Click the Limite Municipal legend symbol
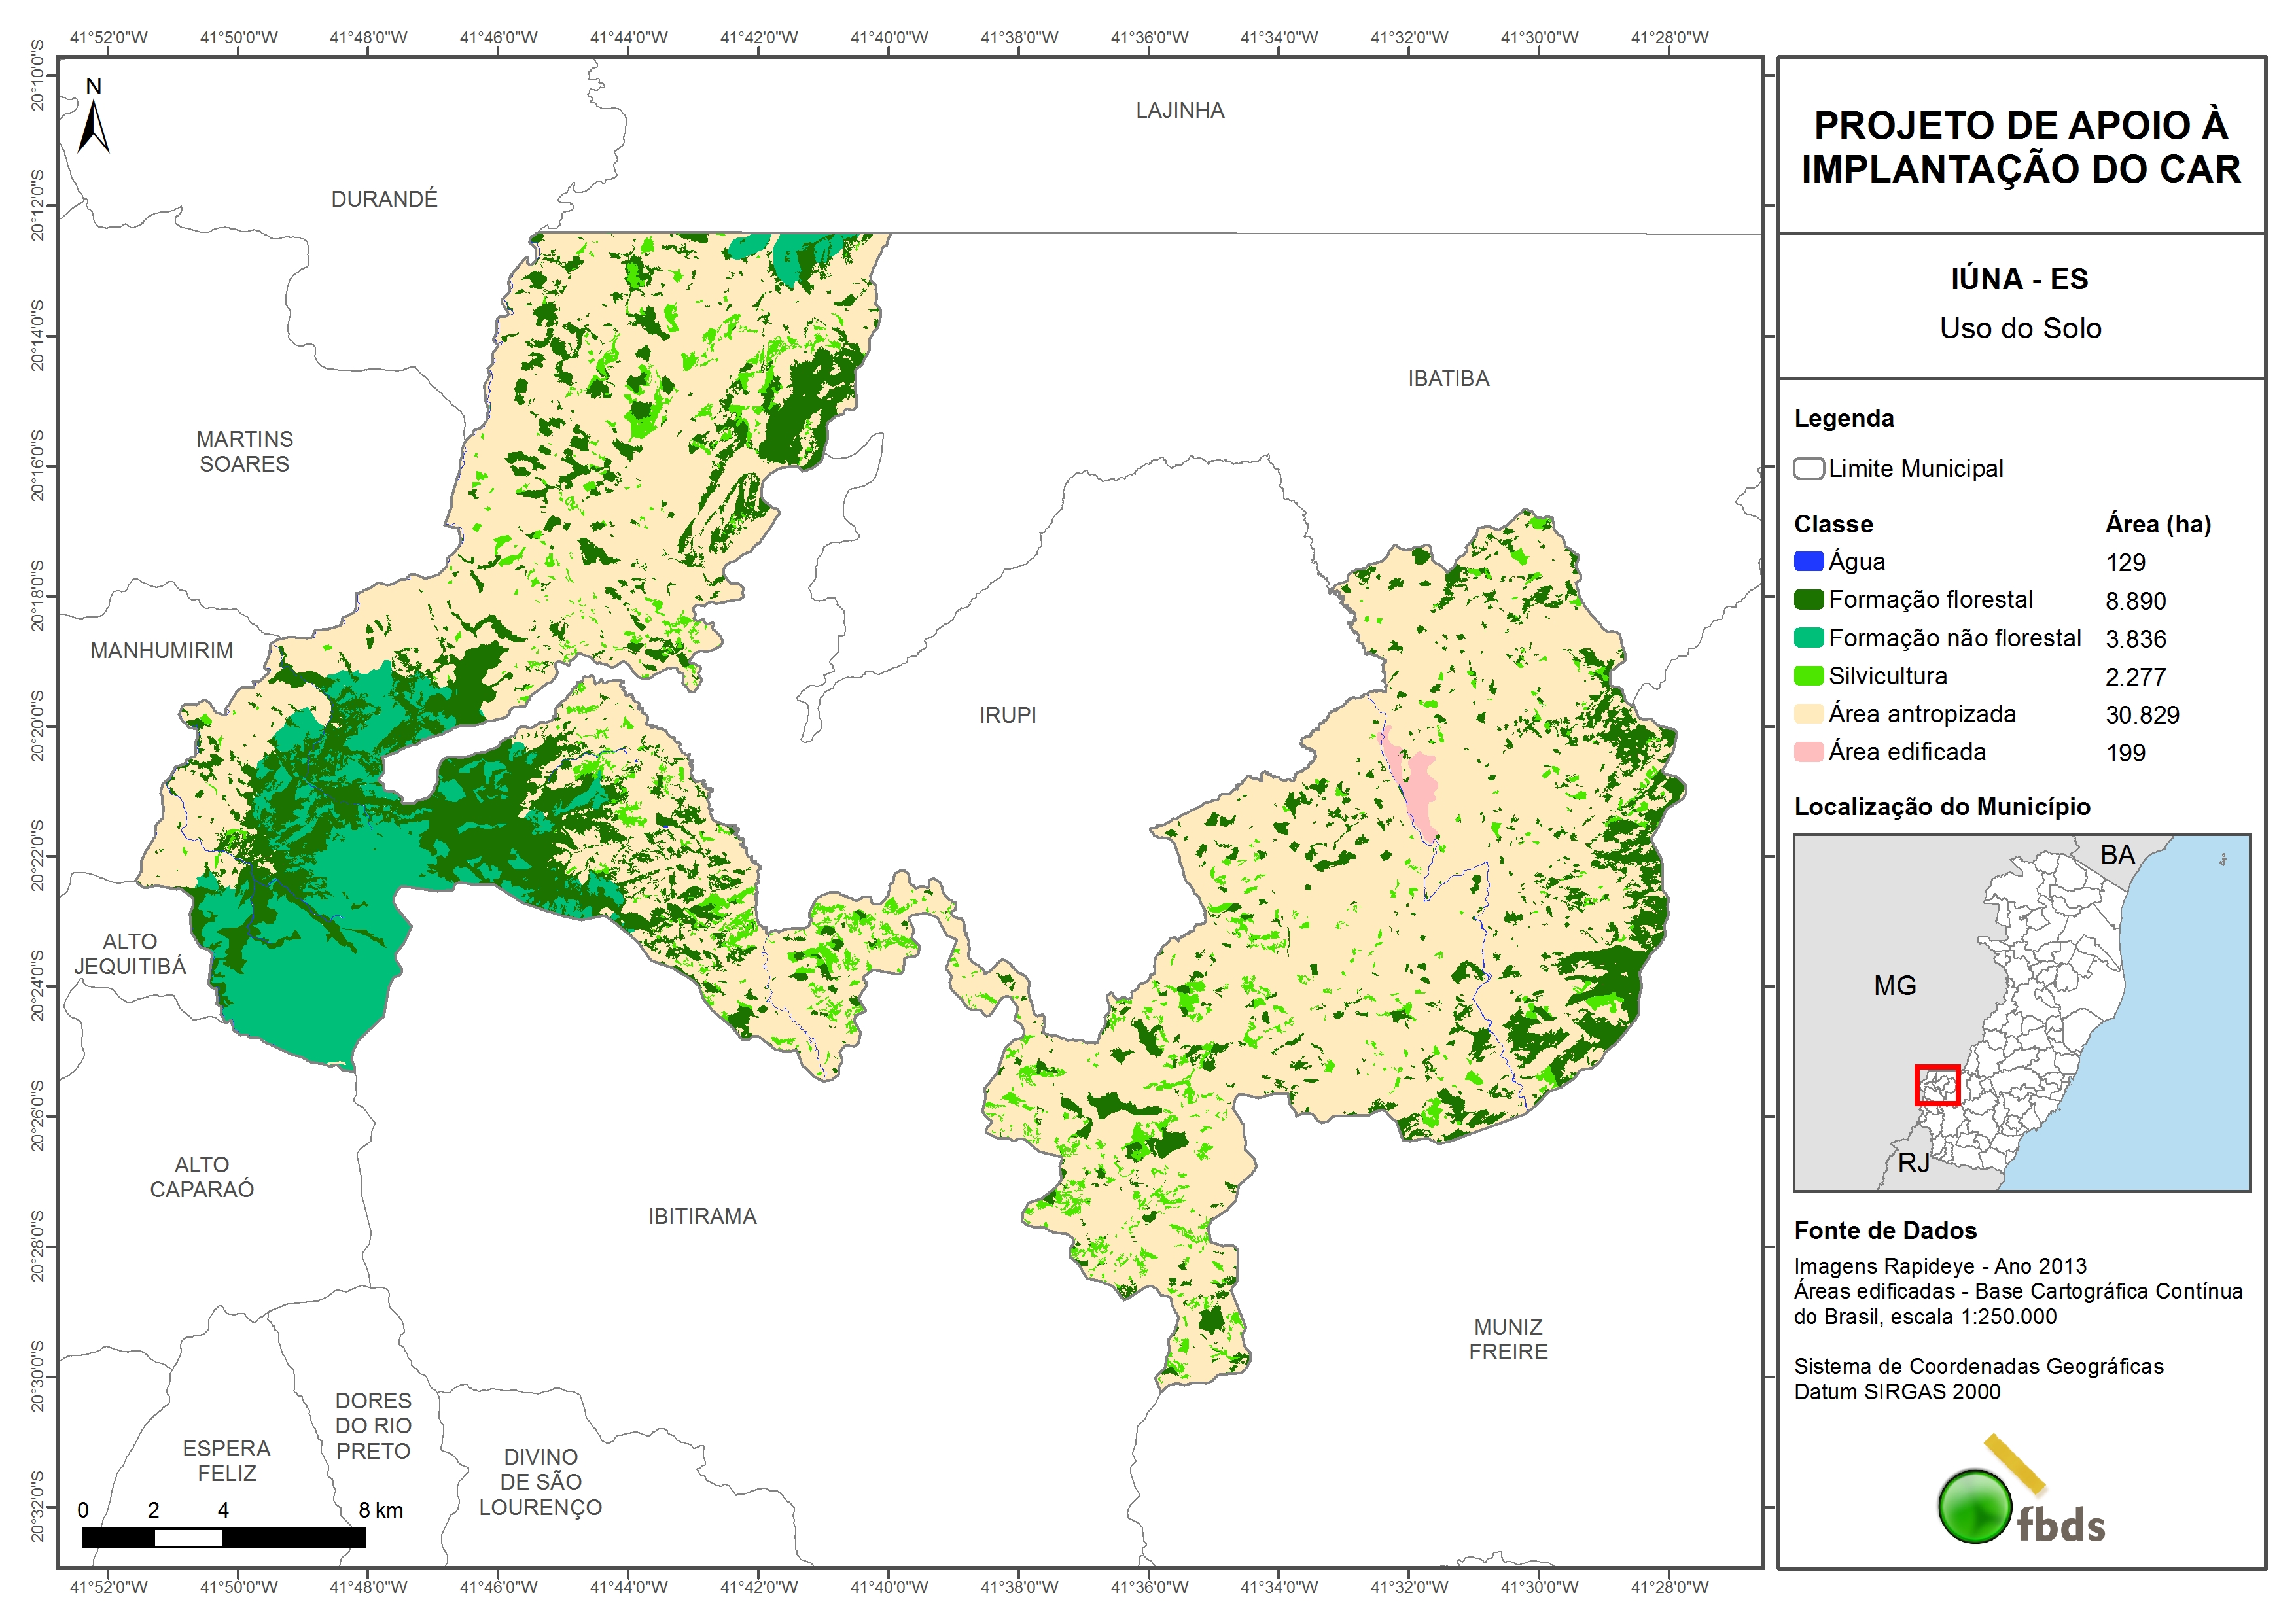The height and width of the screenshot is (1623, 2296). [1808, 468]
